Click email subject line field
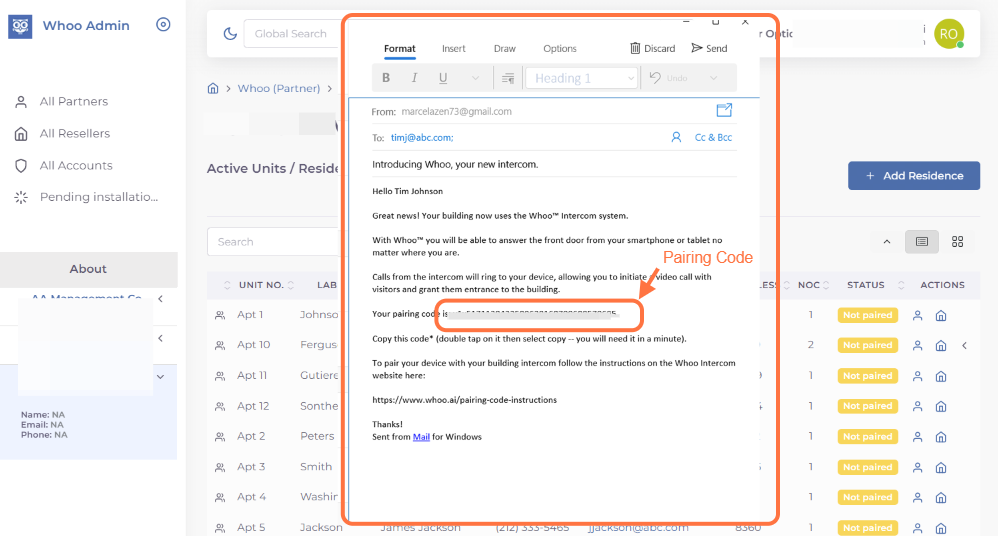 (554, 164)
